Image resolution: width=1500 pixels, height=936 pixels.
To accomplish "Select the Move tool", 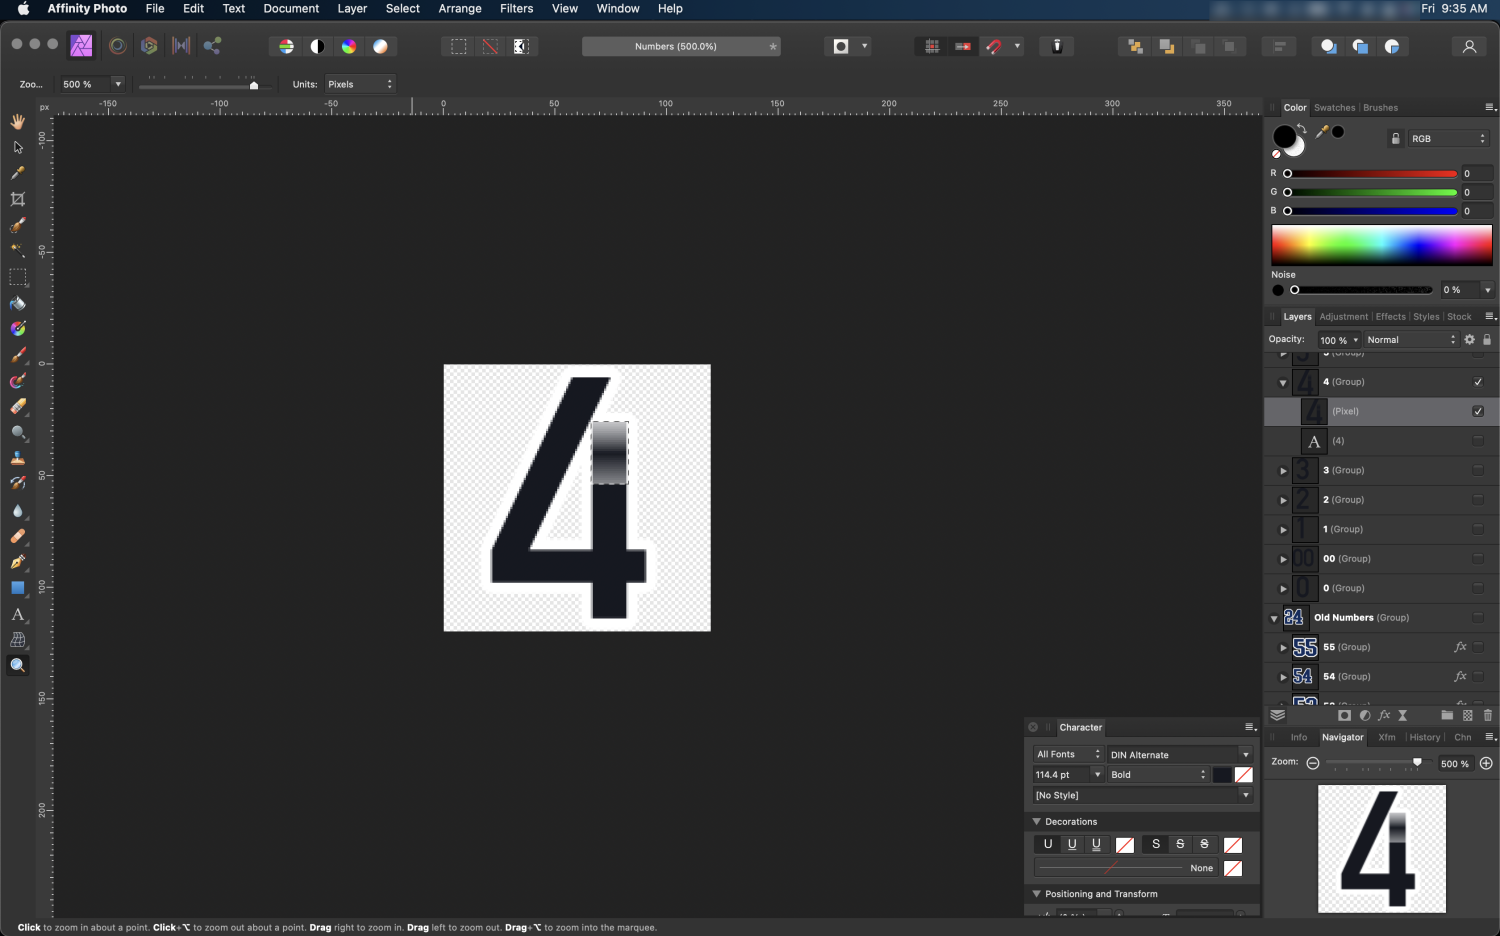I will point(17,146).
